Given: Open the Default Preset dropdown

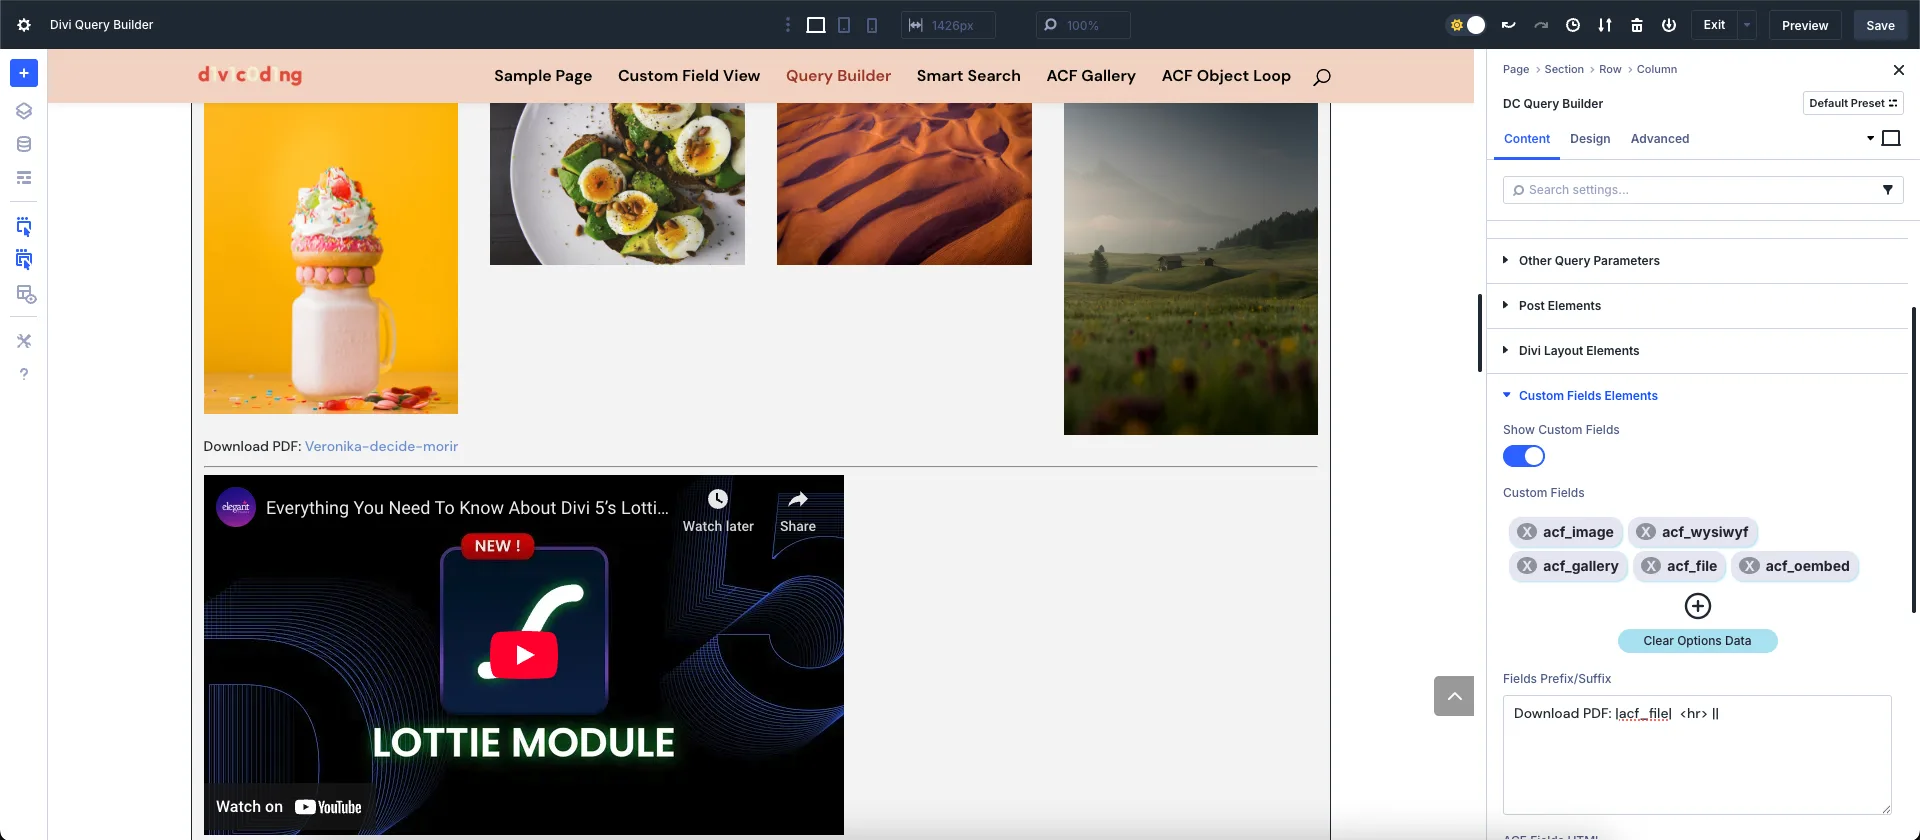Looking at the screenshot, I should (1852, 103).
